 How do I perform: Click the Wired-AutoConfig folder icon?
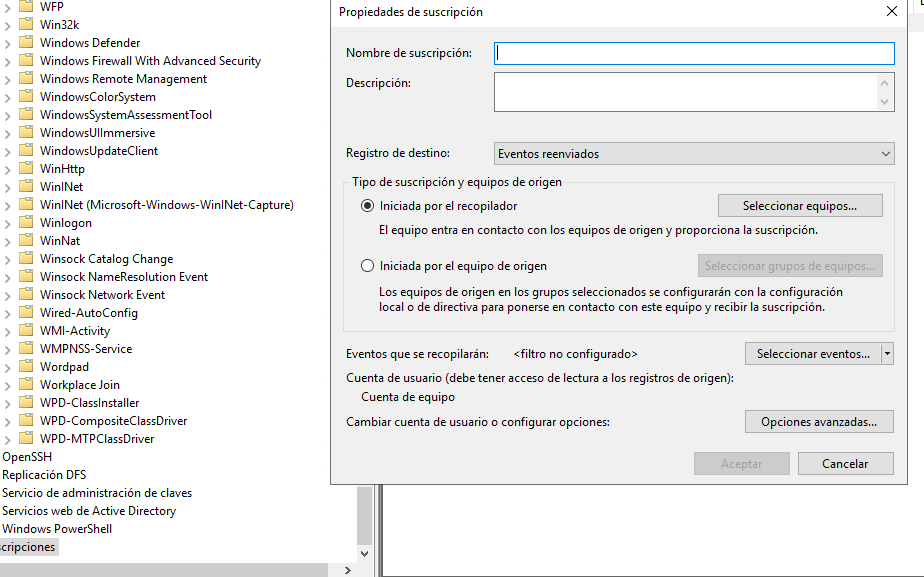tap(26, 313)
